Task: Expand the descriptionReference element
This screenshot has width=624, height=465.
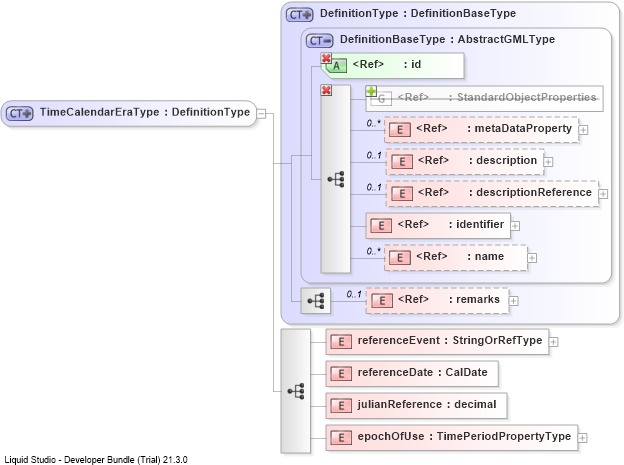Action: 603,194
